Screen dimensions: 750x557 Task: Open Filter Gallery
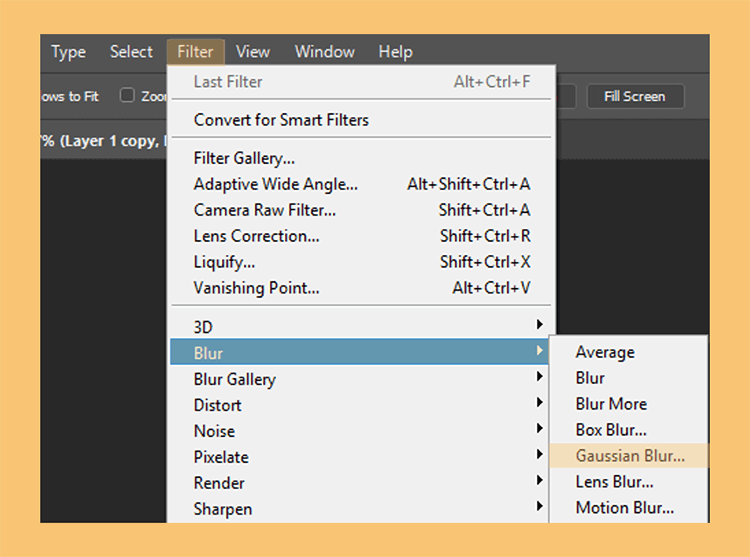click(361, 158)
